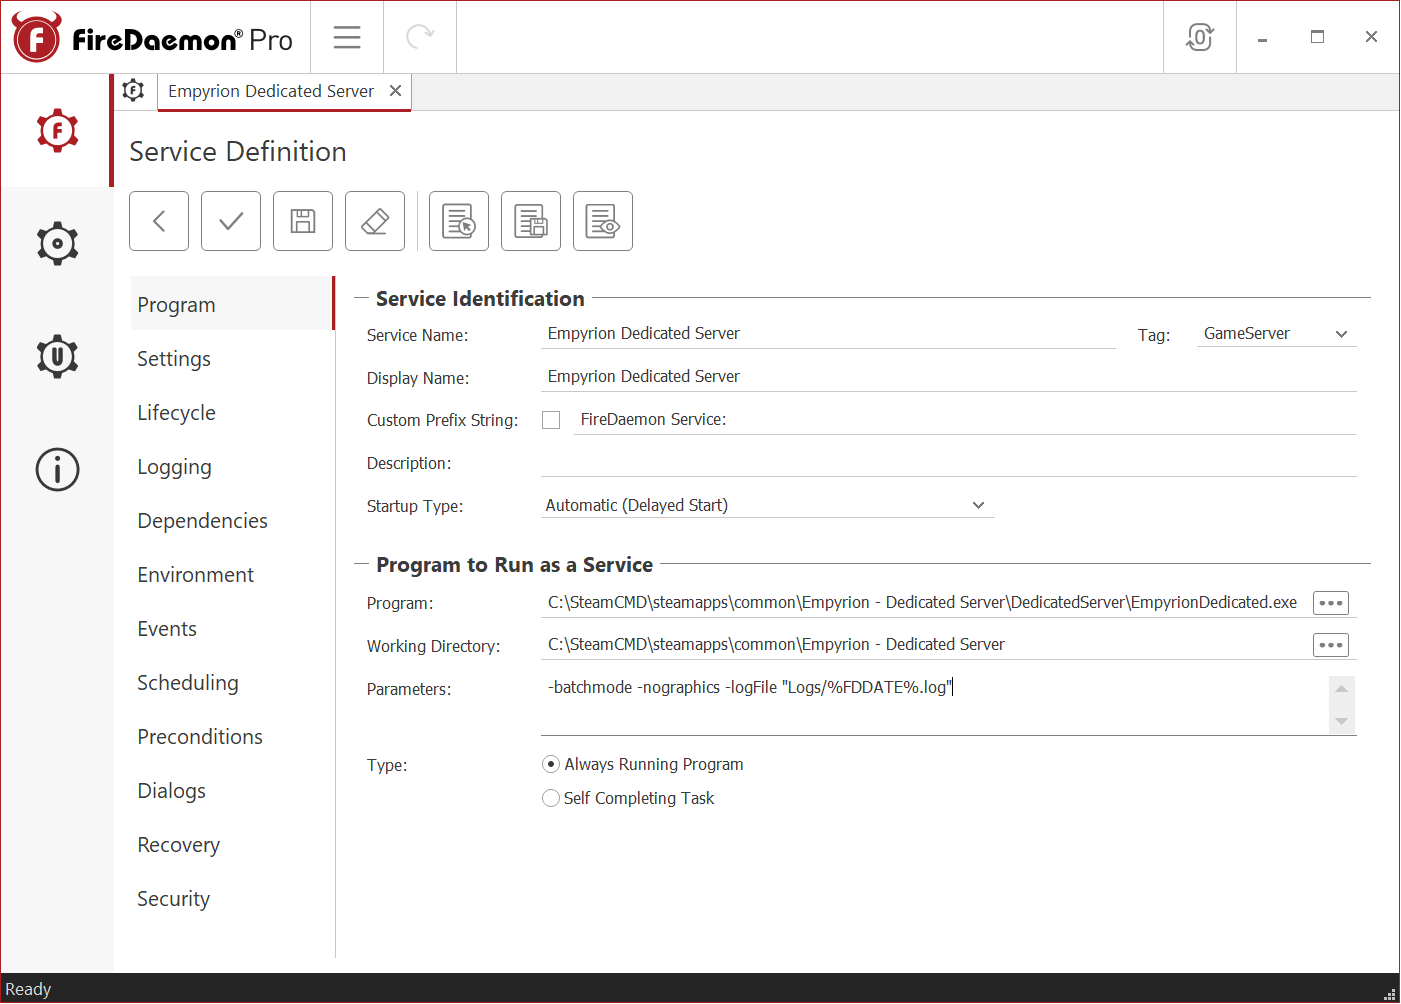The height and width of the screenshot is (1004, 1401).
Task: Click the eraser clear toolbar button
Action: (x=375, y=221)
